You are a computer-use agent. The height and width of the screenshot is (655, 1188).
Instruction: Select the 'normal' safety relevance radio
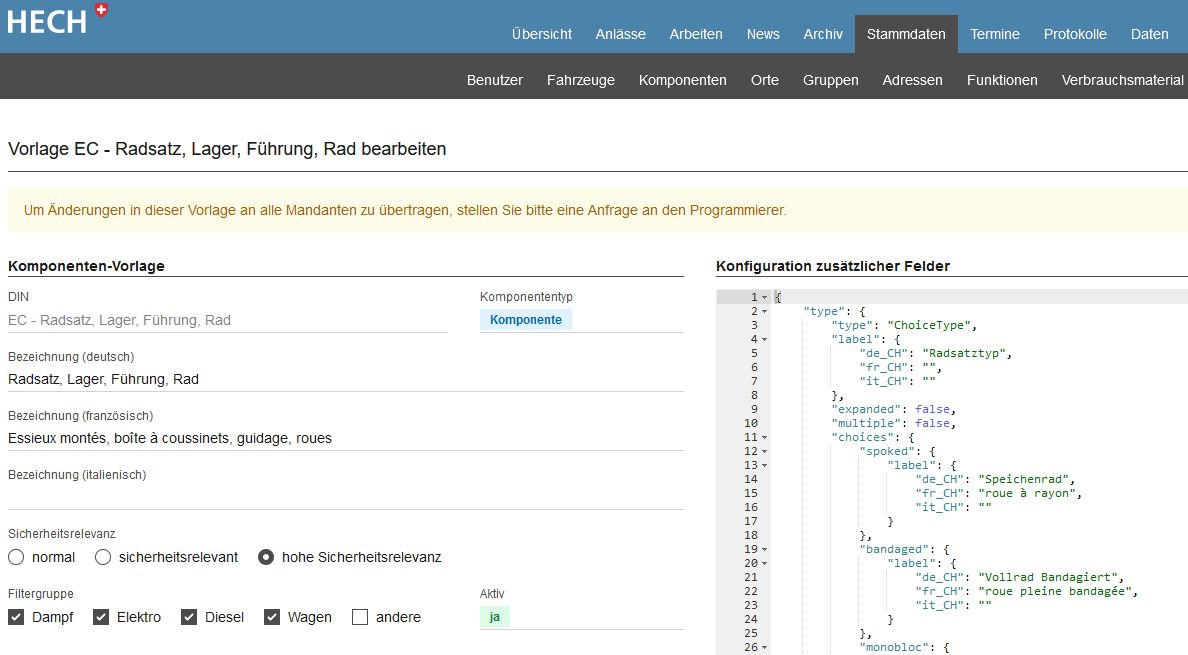click(x=16, y=557)
